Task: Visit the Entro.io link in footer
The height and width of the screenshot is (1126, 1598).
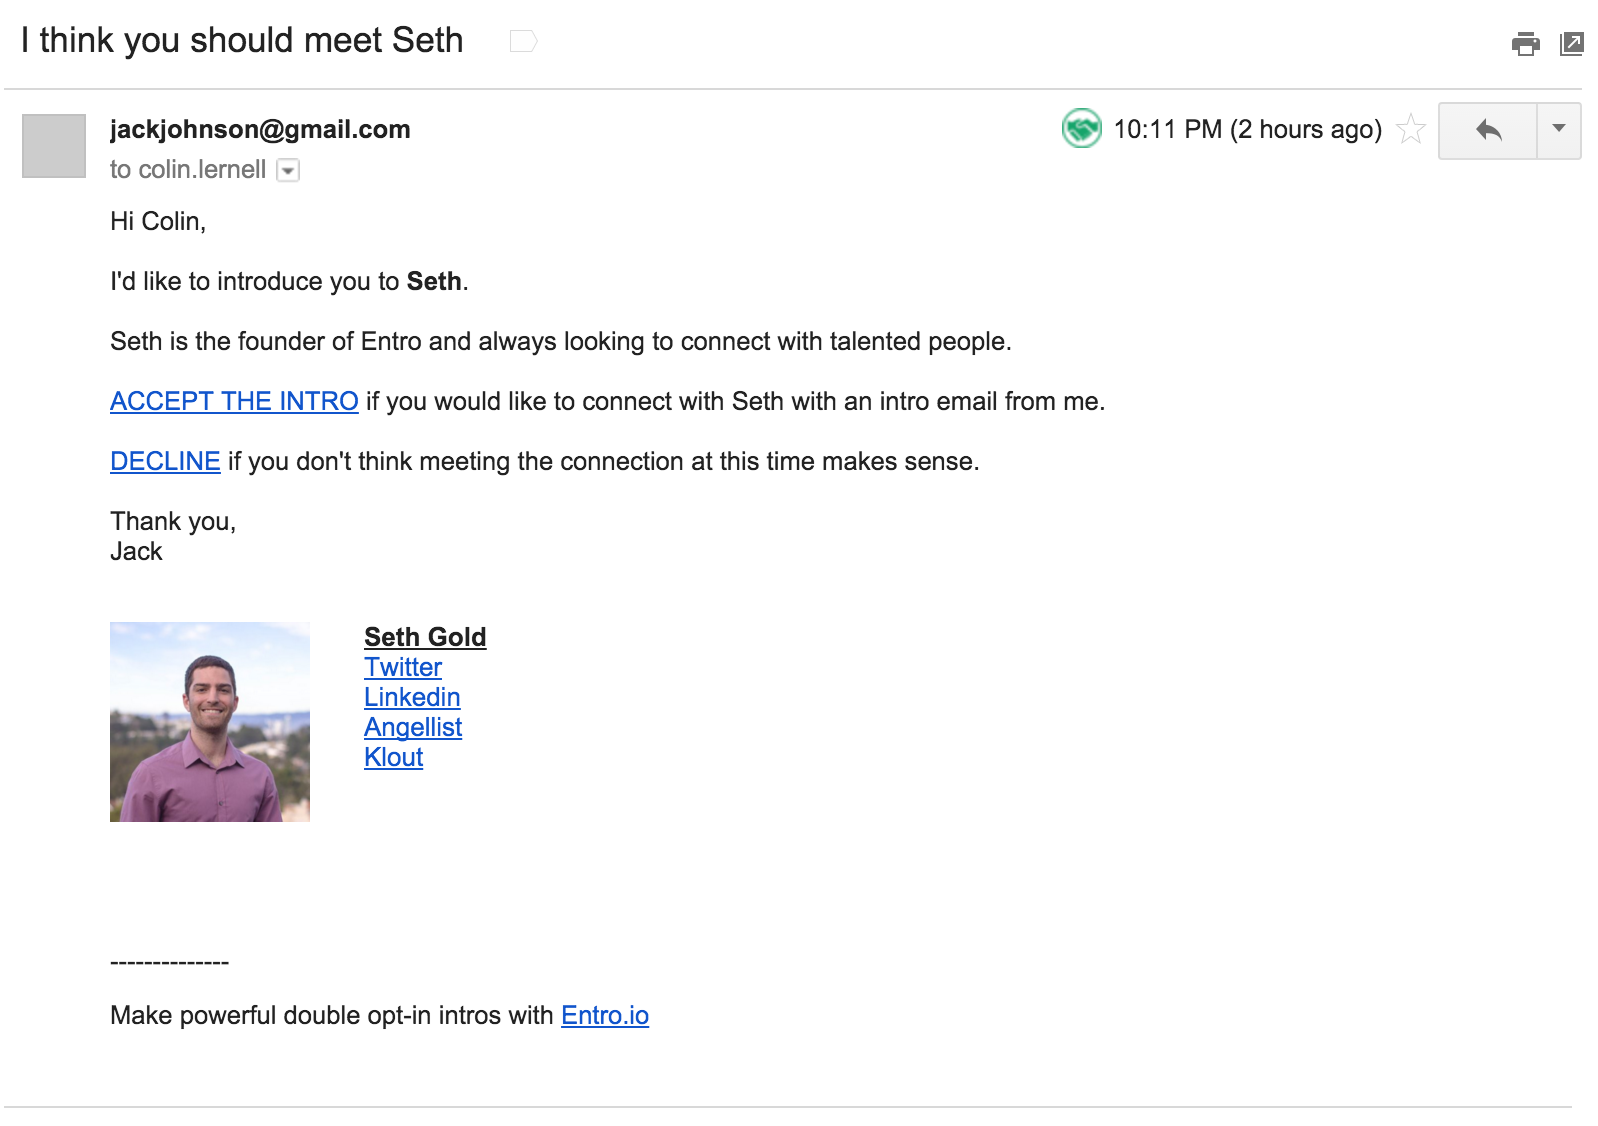Action: (x=605, y=1015)
